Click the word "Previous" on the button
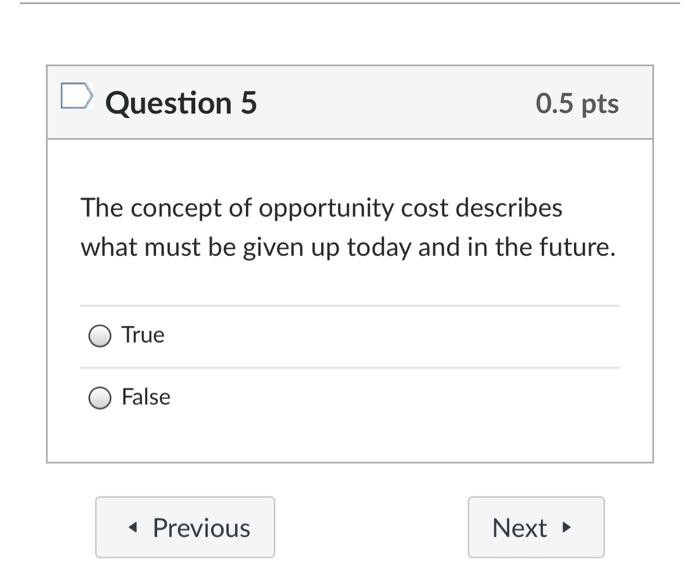700x588 pixels. click(x=201, y=528)
